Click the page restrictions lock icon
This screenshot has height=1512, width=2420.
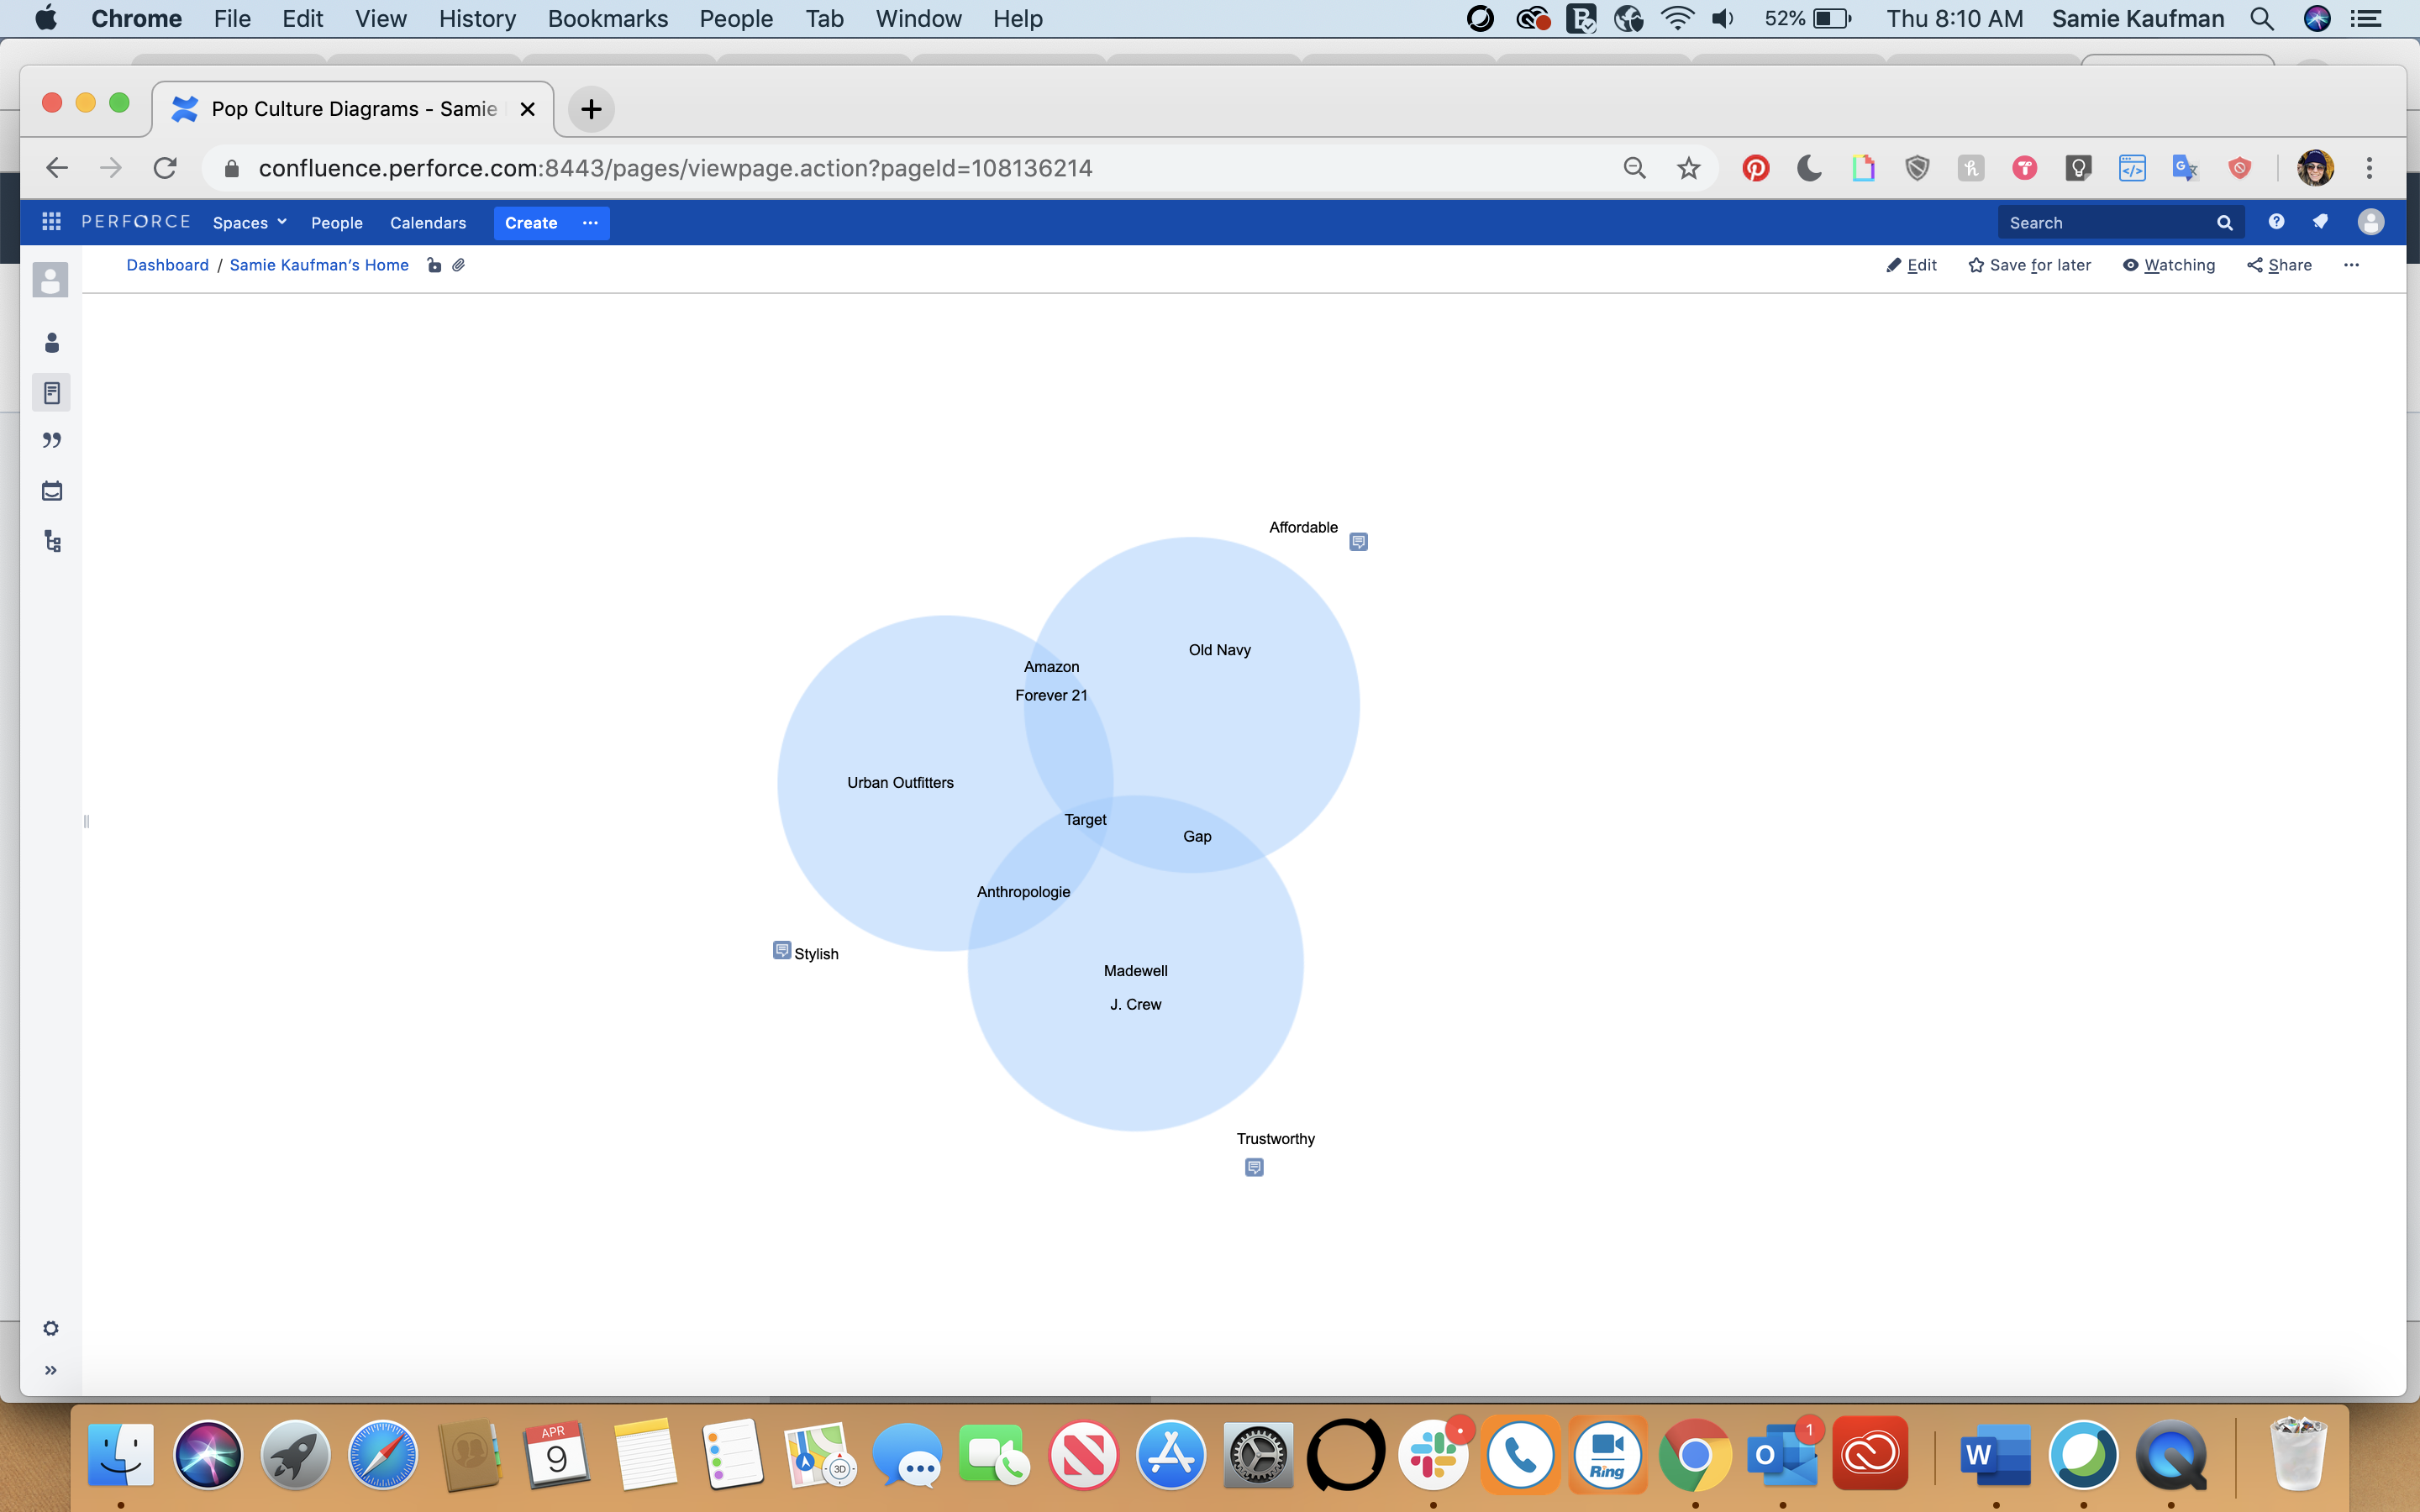pyautogui.click(x=434, y=265)
